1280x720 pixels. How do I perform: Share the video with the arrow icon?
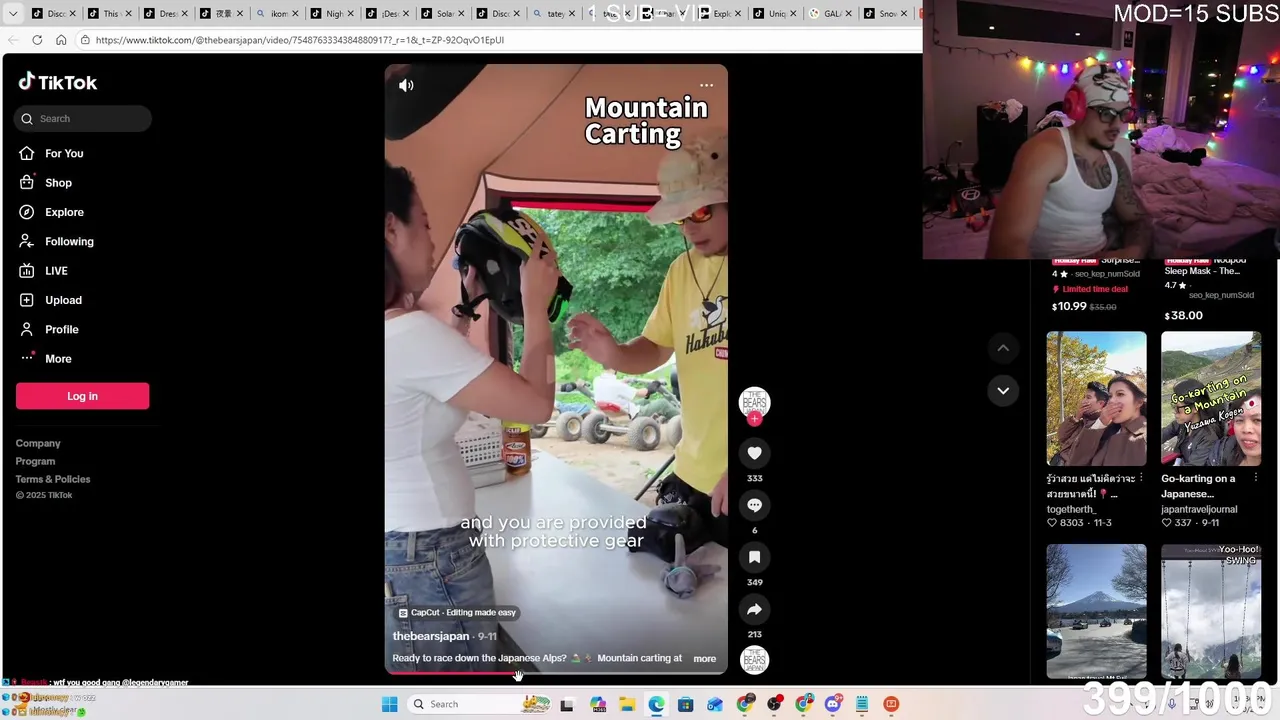[x=754, y=609]
